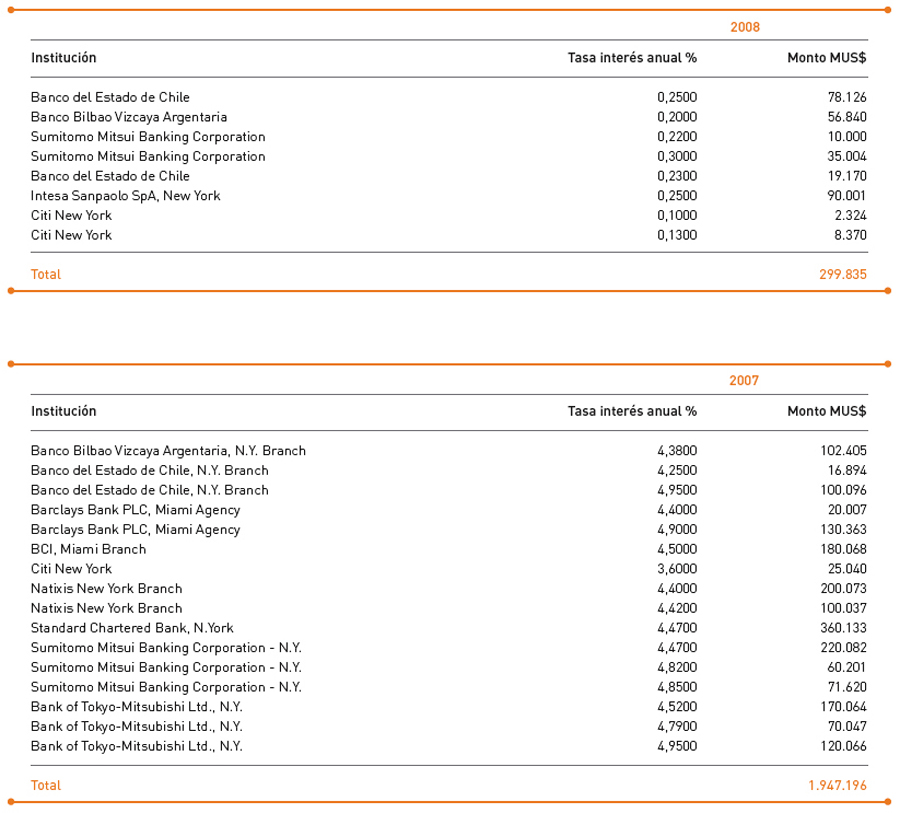Click rate 0,2500 in the Intesa Sanpaolo row
This screenshot has width=900, height=813.
click(677, 196)
